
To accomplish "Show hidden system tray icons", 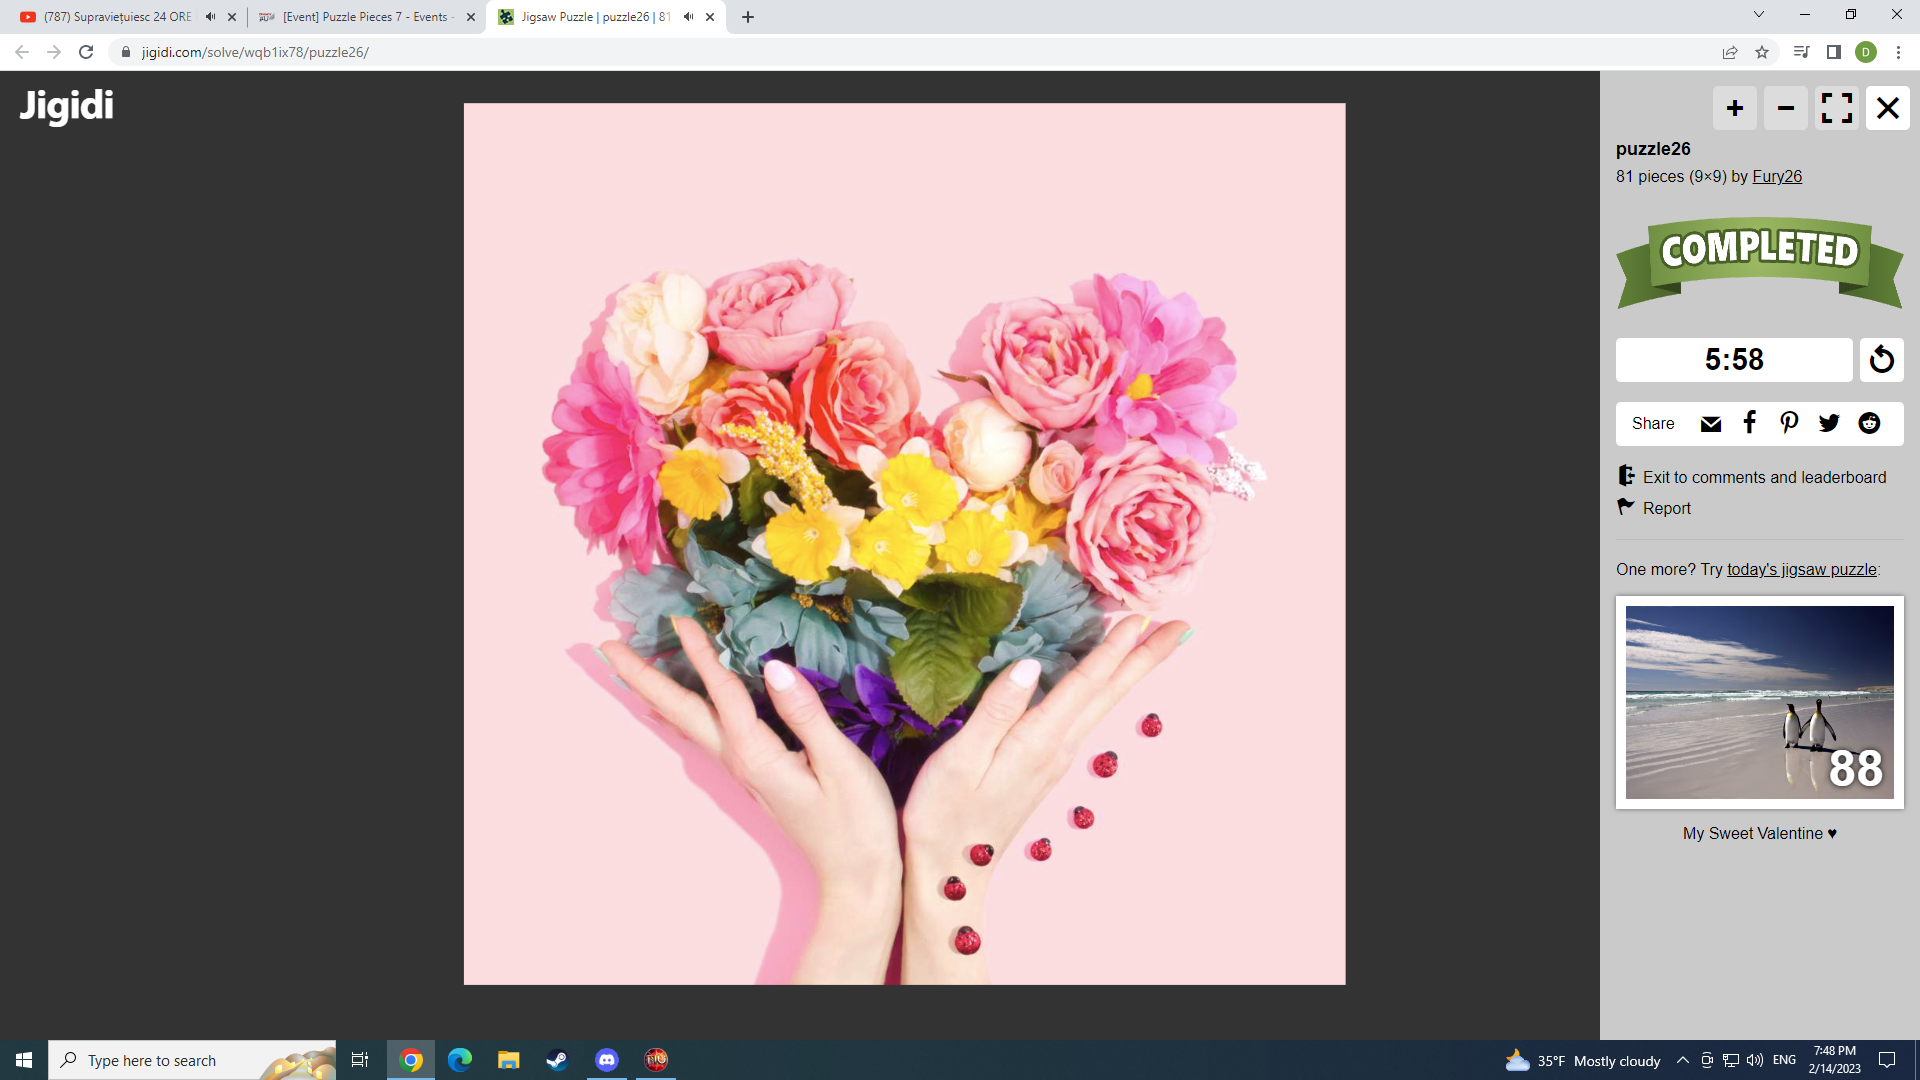I will (x=1683, y=1060).
